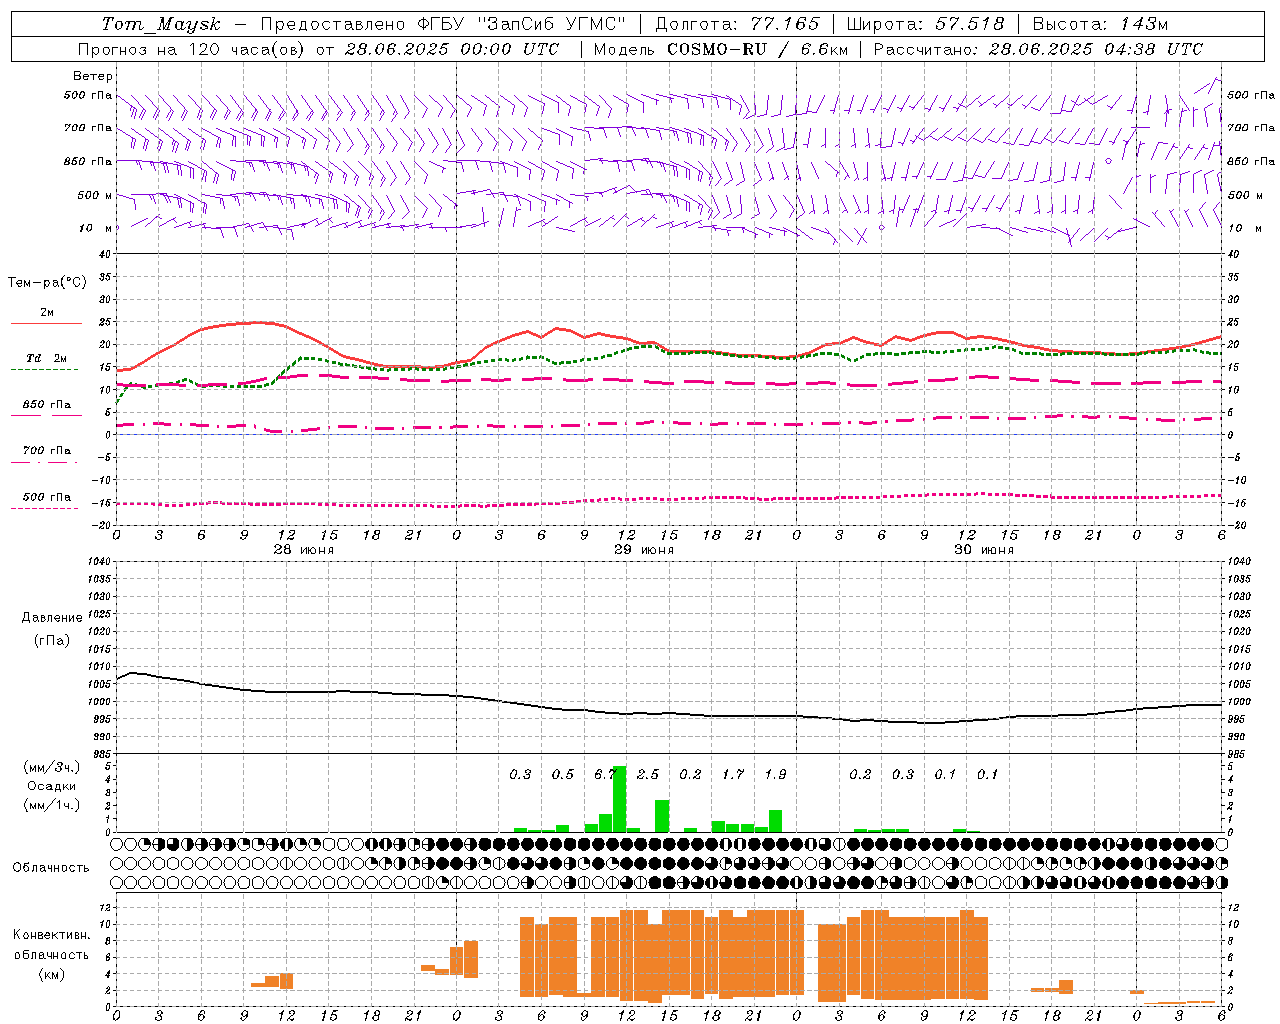Screen dimensions: 1280x1024
Task: Click the "(мм/1ч.)" precipitation unit label
Action: click(52, 804)
